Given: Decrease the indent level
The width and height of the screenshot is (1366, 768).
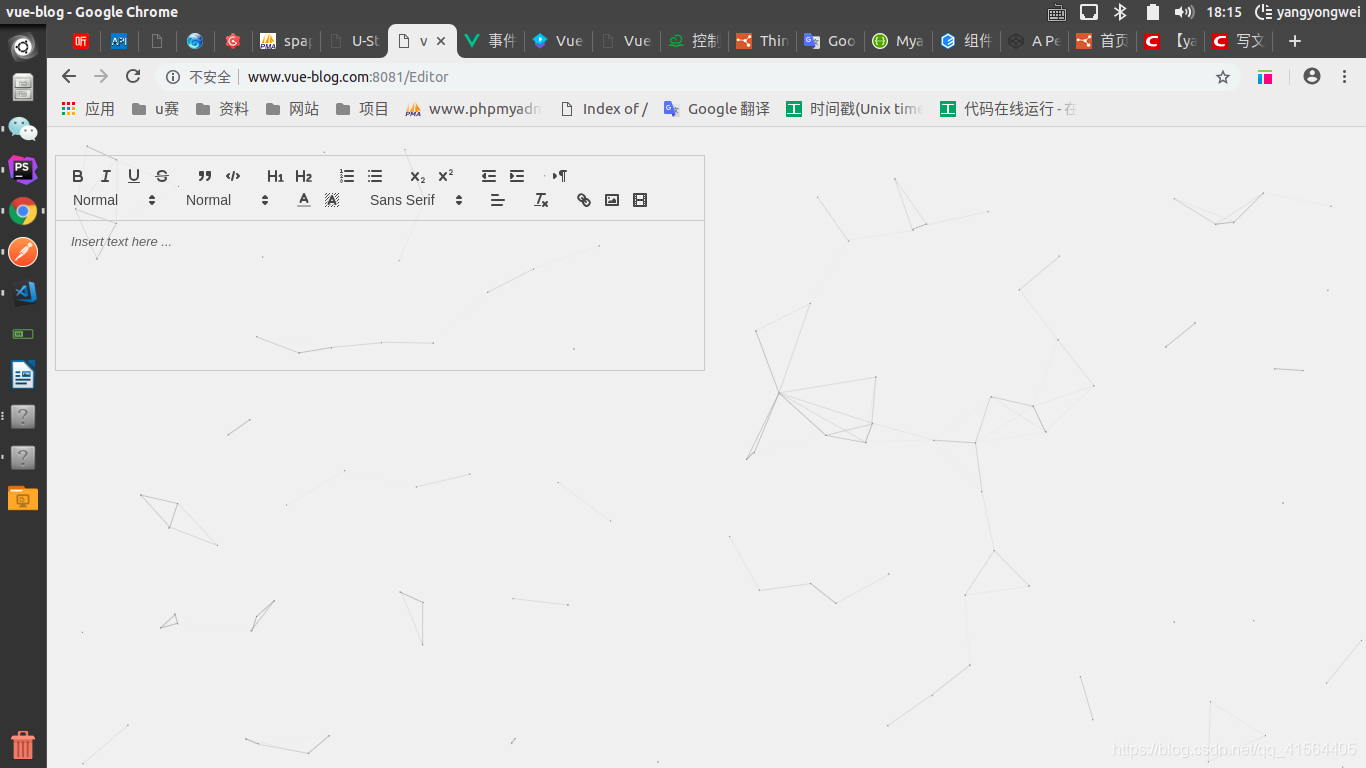Looking at the screenshot, I should click(x=489, y=176).
